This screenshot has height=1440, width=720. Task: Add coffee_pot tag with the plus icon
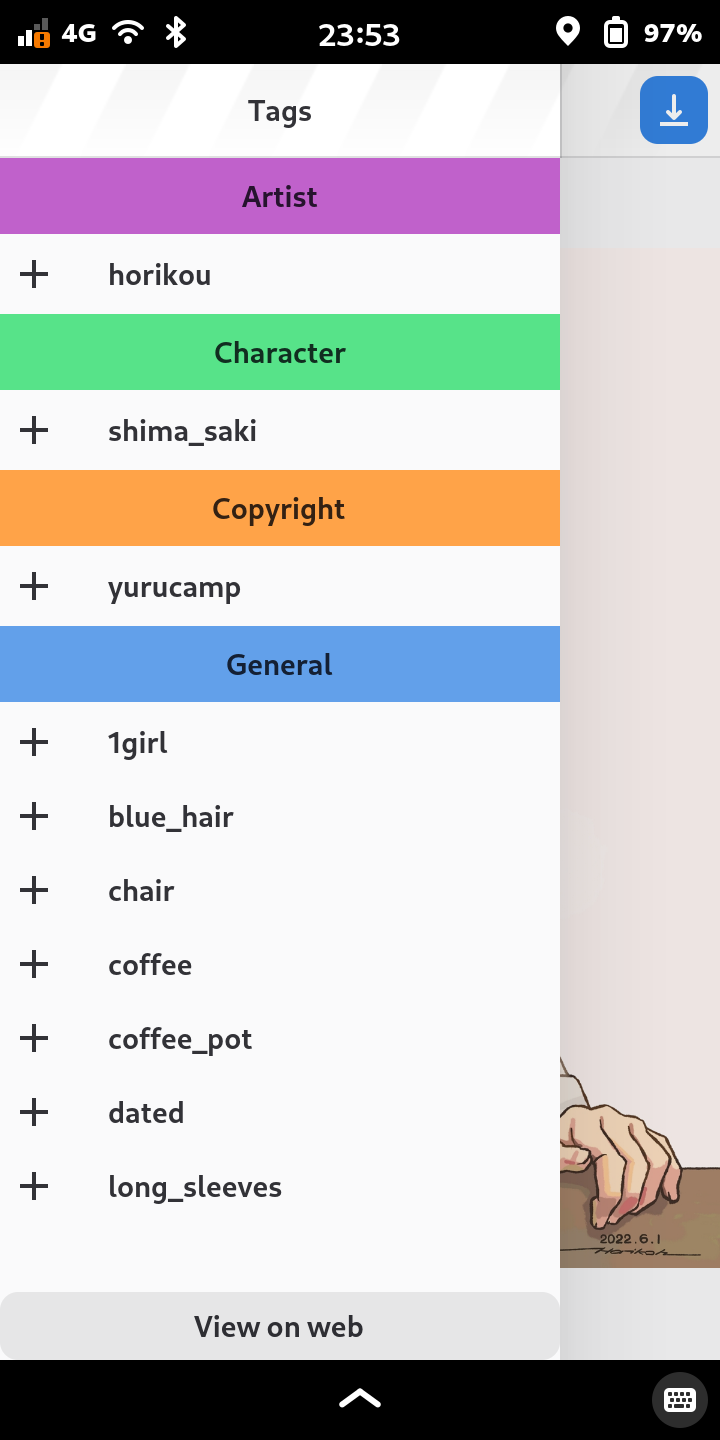click(34, 1038)
